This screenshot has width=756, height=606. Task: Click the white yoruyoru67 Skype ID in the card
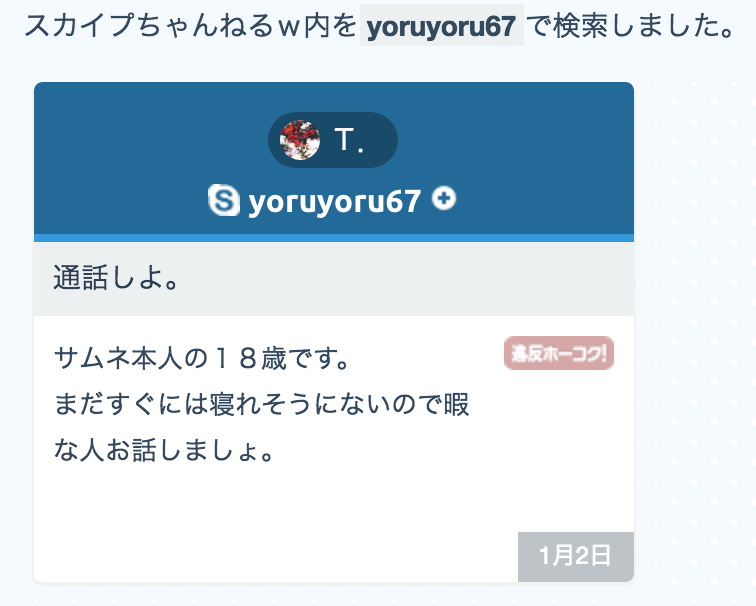(334, 201)
